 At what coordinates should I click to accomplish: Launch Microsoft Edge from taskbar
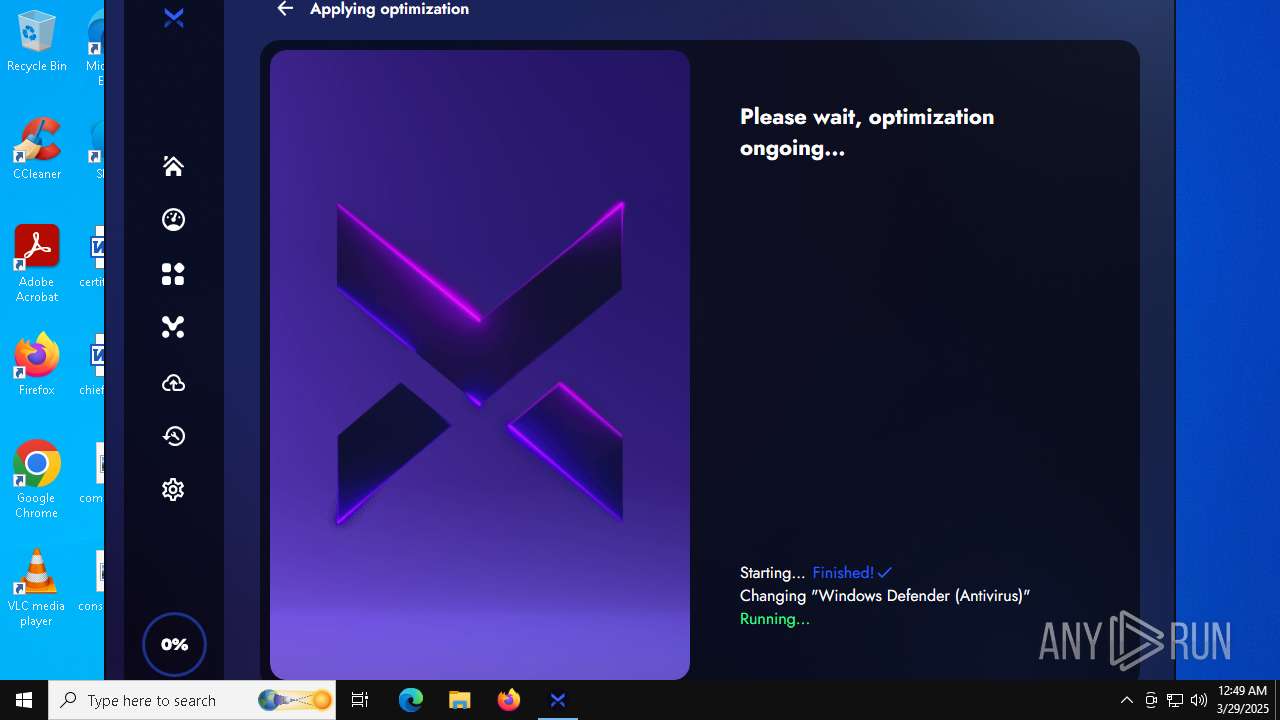pyautogui.click(x=411, y=700)
